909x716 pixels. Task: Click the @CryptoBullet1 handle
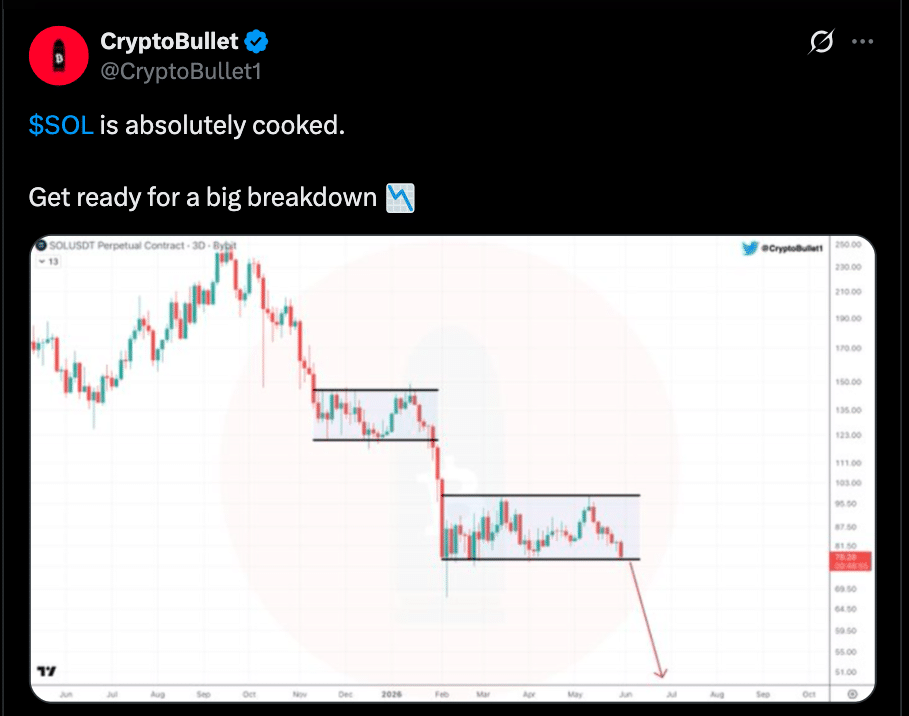click(181, 71)
